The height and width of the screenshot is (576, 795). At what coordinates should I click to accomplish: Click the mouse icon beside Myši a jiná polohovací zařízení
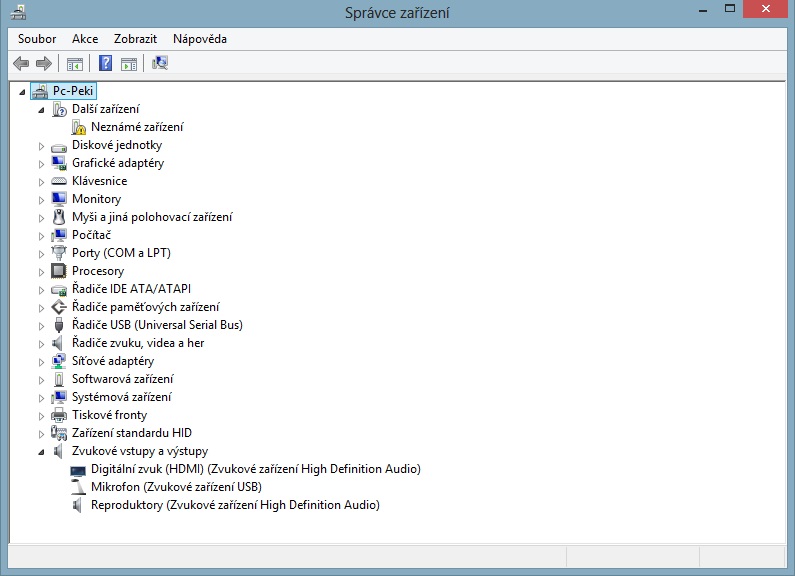coord(59,217)
